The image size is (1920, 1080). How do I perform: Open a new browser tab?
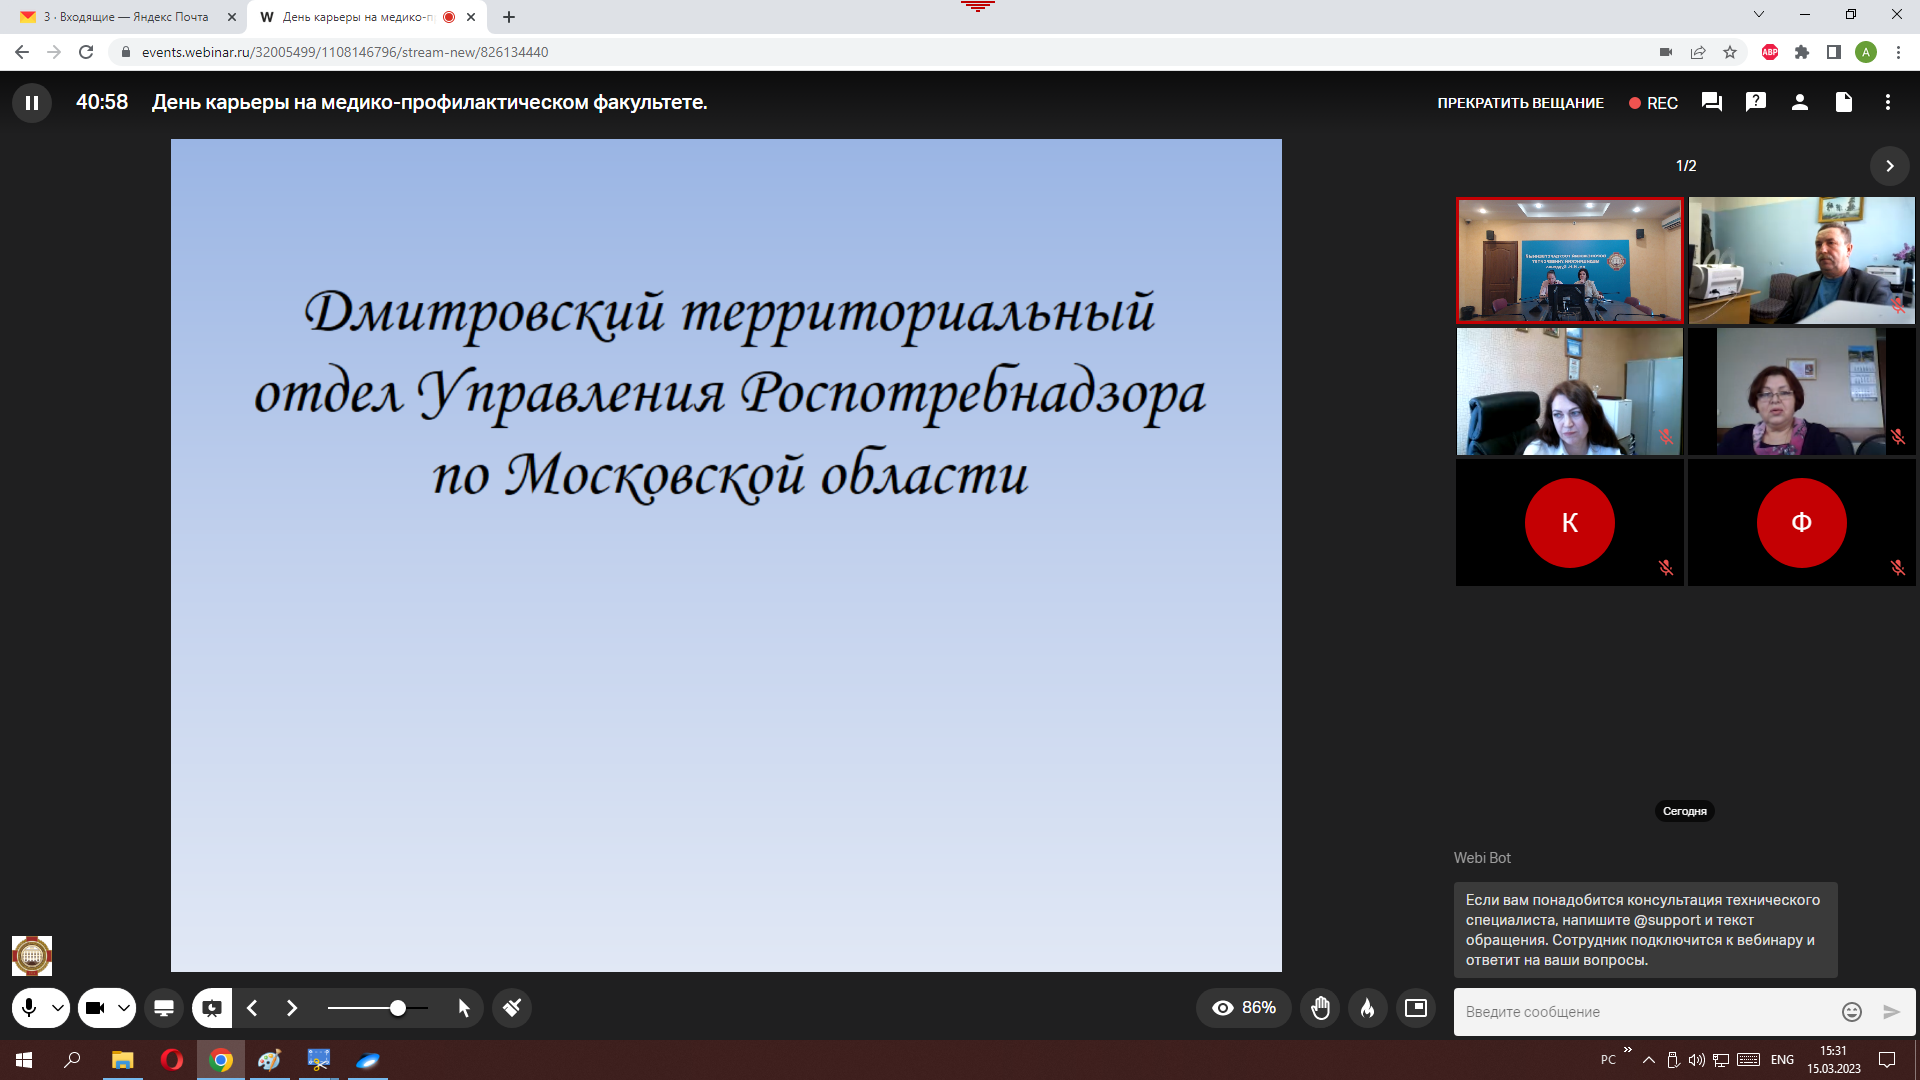509,17
